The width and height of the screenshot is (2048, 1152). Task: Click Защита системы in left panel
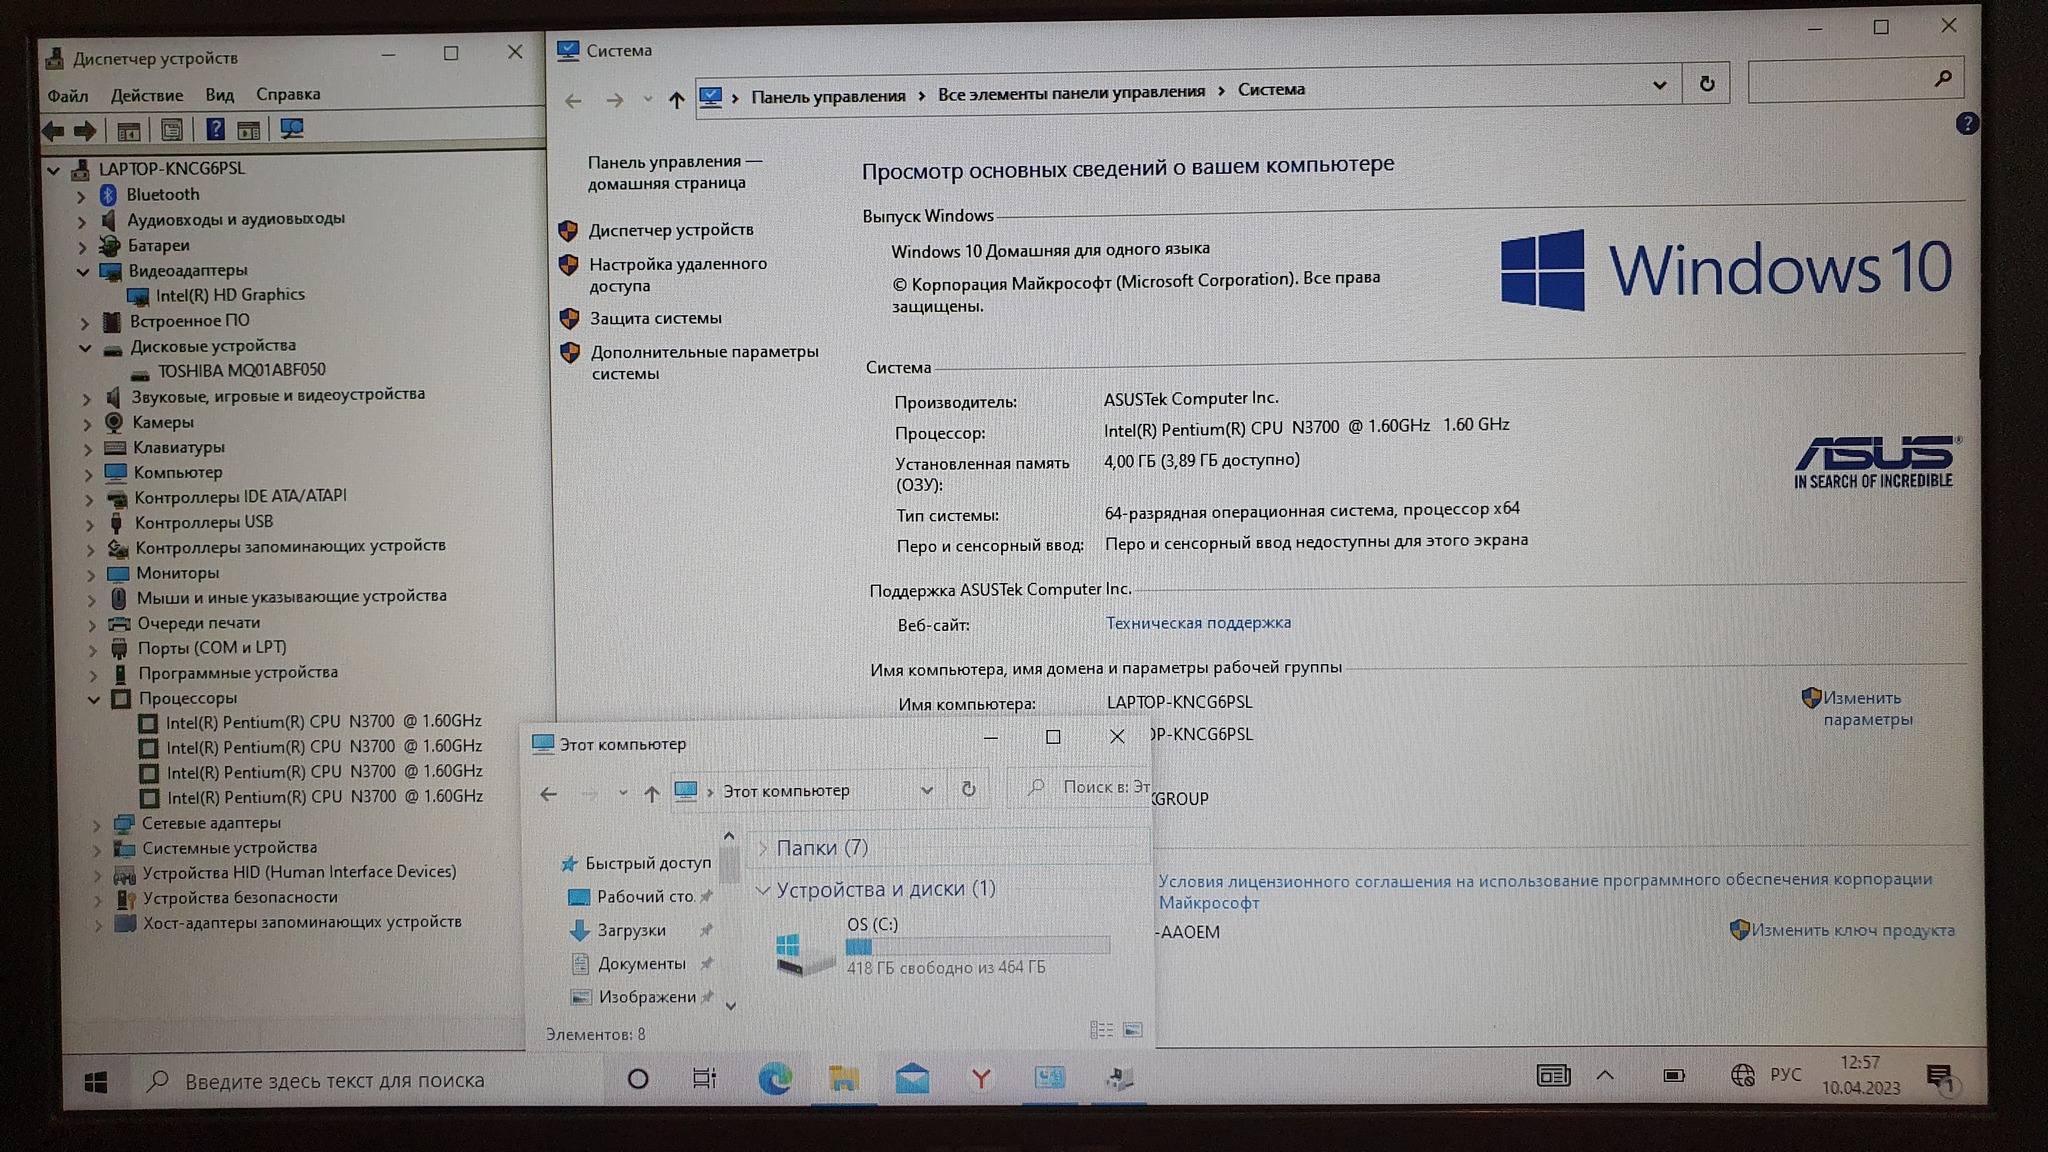[x=655, y=318]
